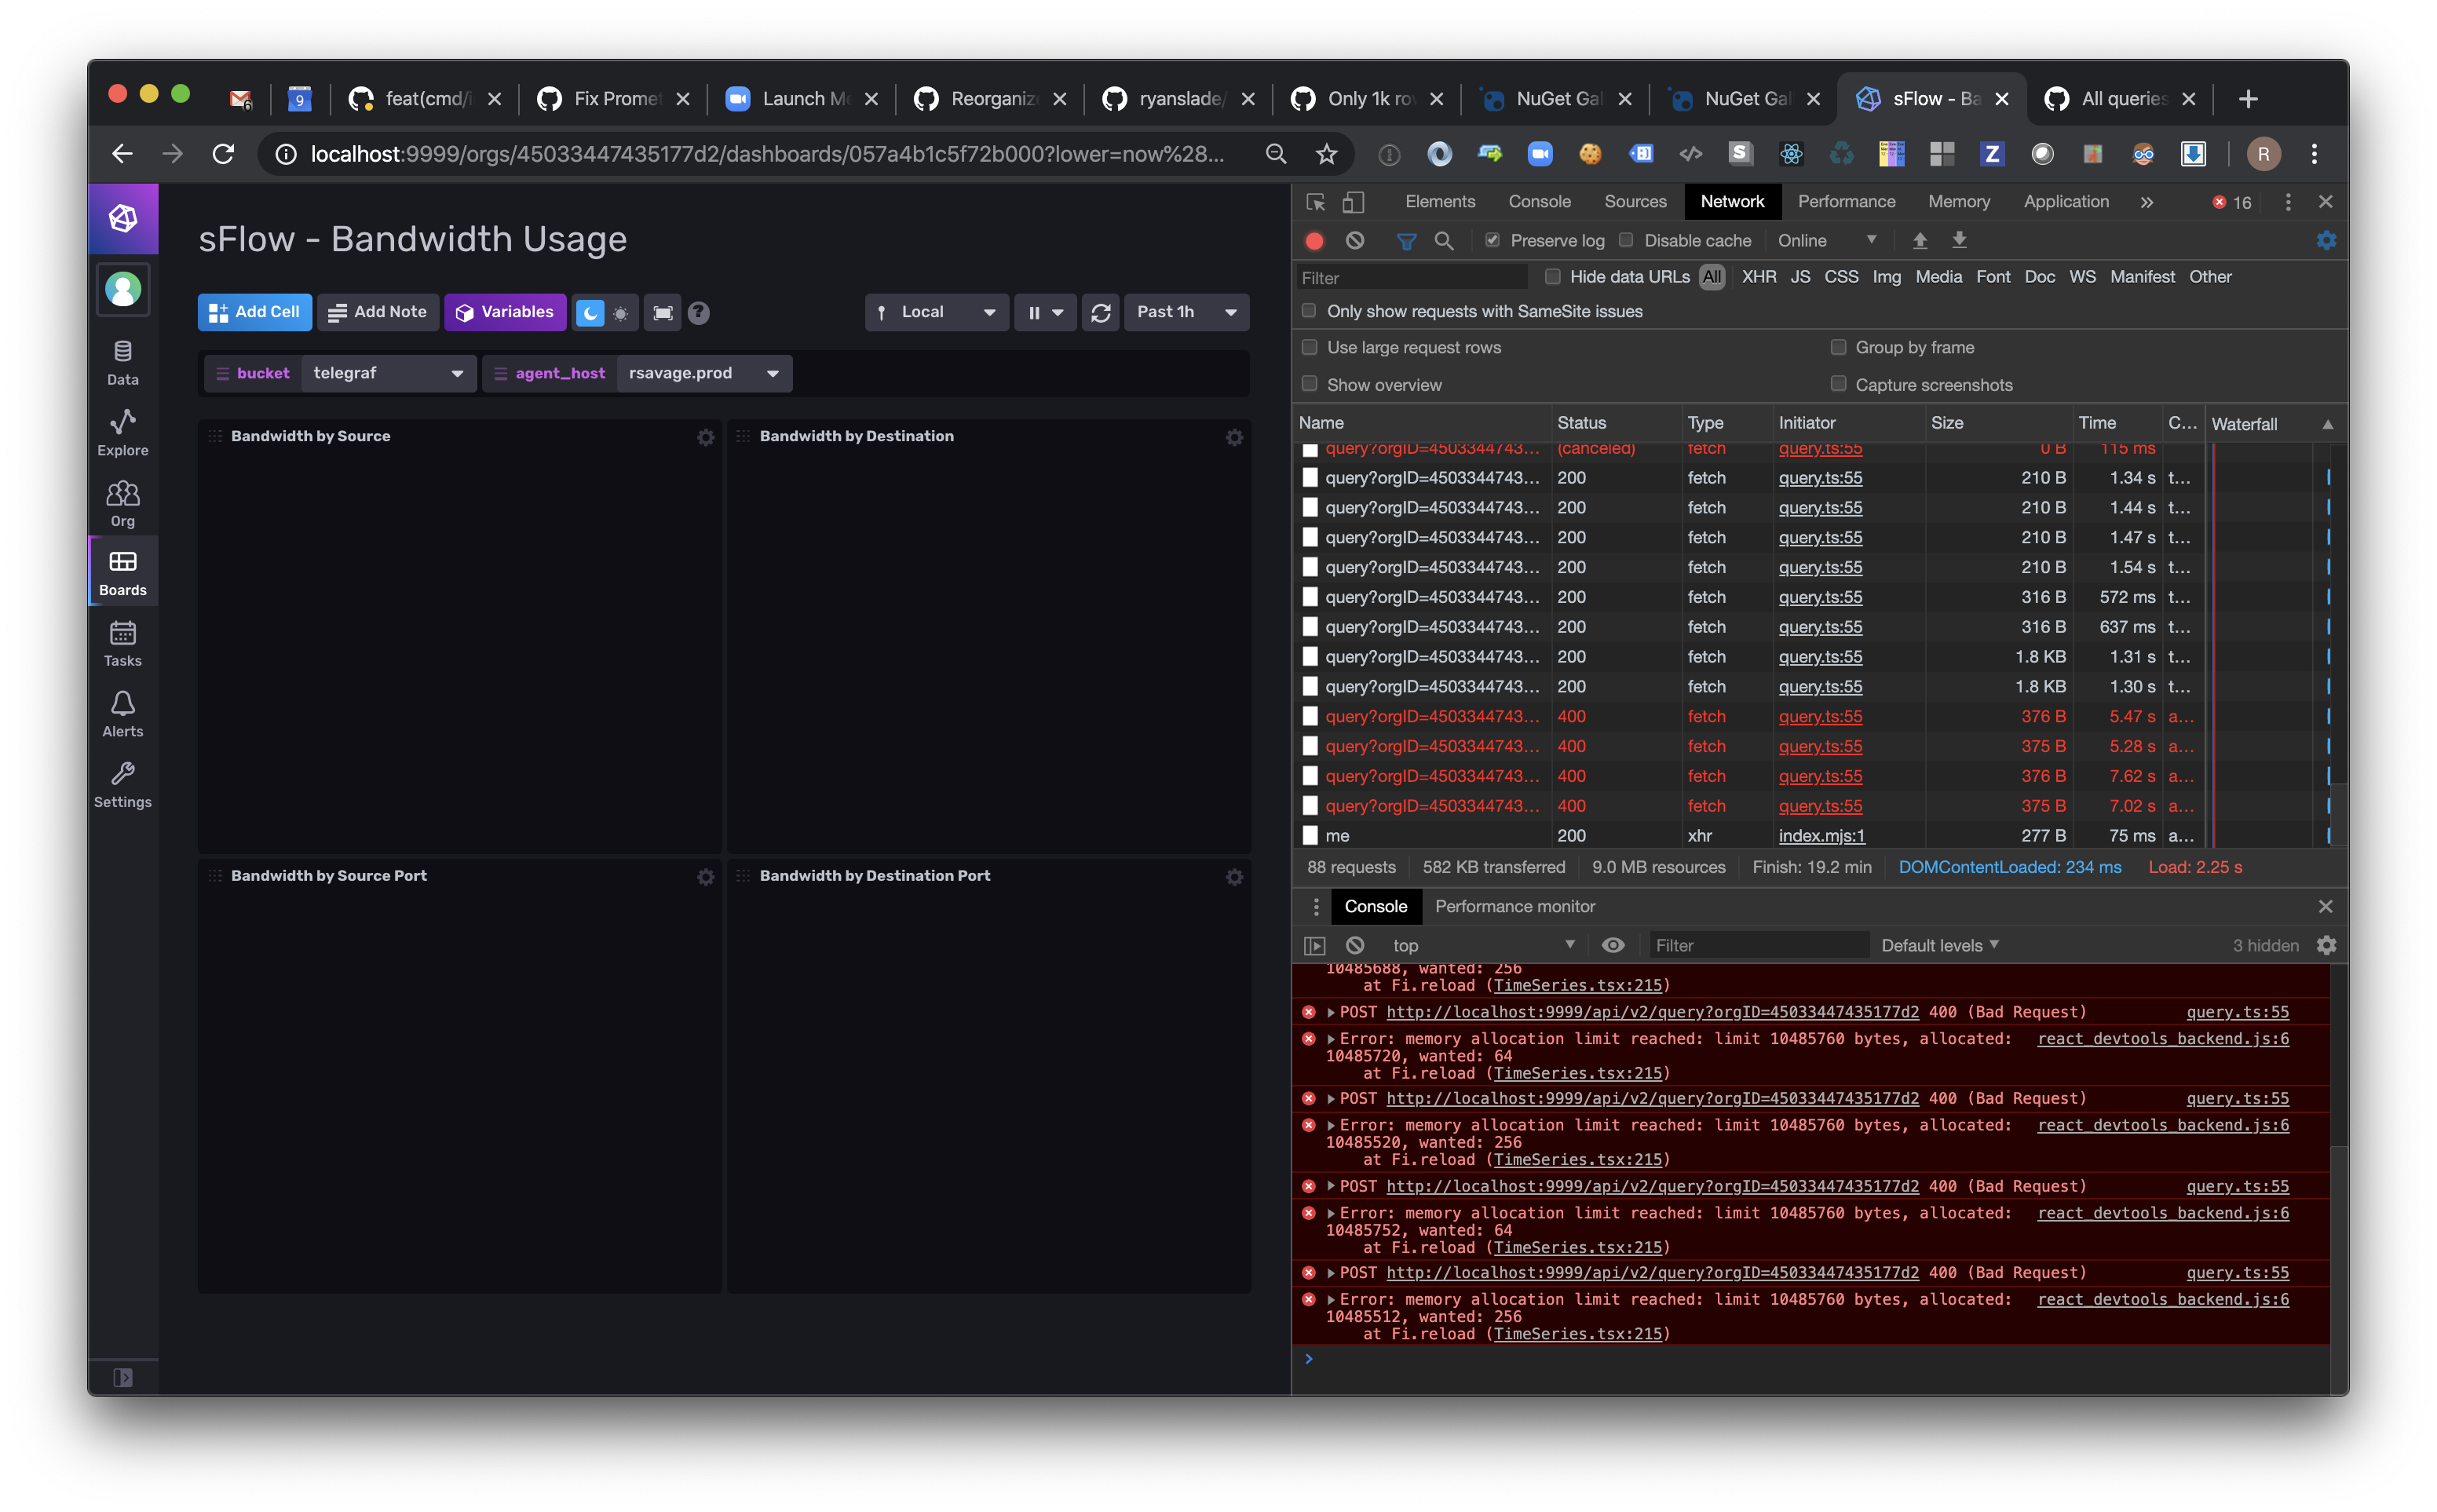Click the Add Cell button
The image size is (2437, 1512).
tap(255, 312)
